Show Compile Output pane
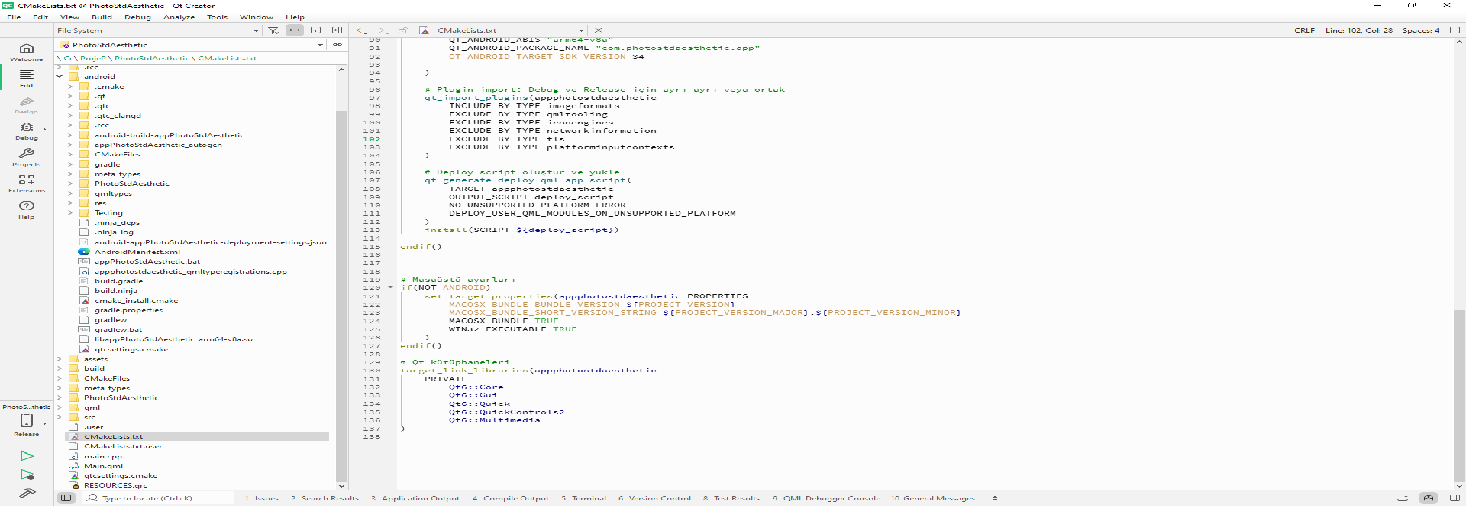1466x506 pixels. coord(510,497)
